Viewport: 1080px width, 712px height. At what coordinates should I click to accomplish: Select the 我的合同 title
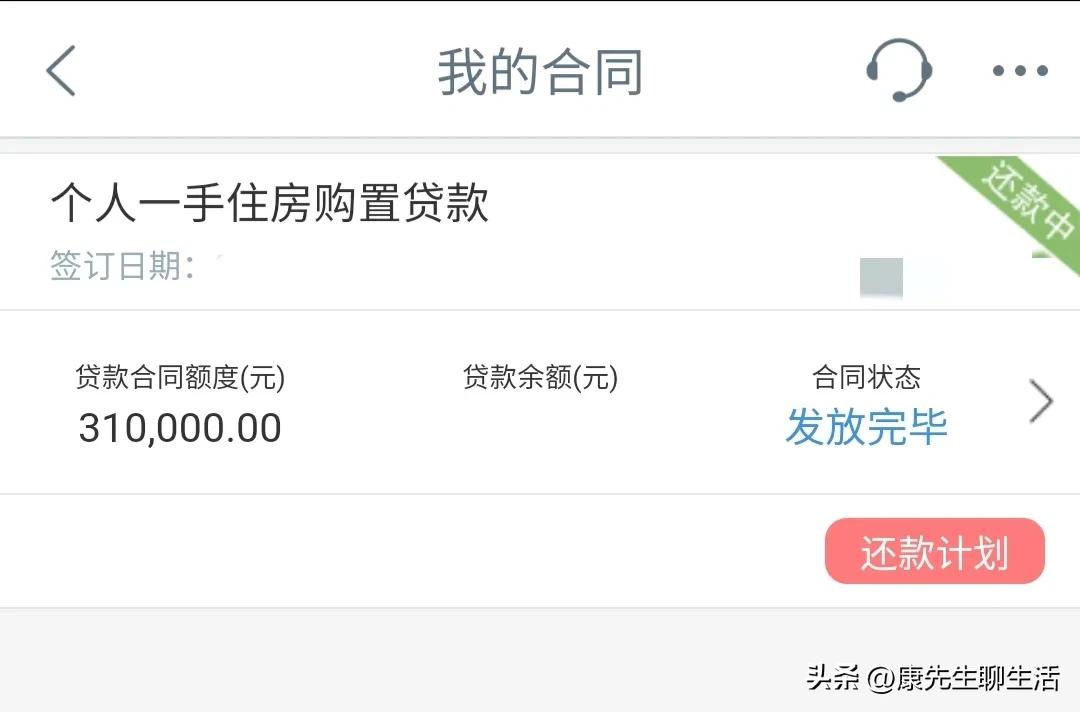click(540, 70)
